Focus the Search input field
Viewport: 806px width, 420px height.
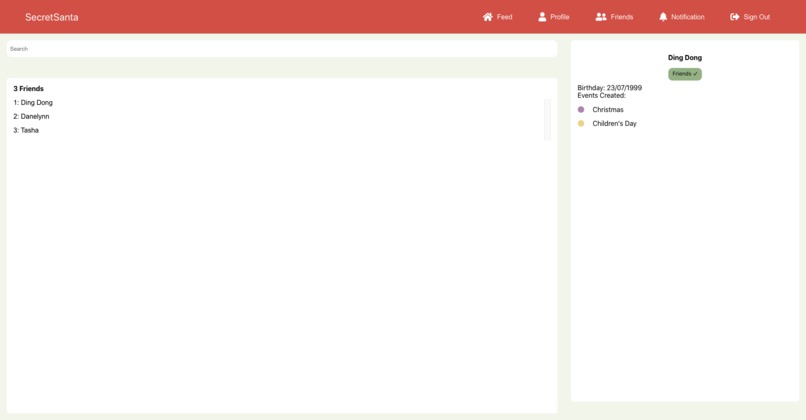click(x=282, y=49)
